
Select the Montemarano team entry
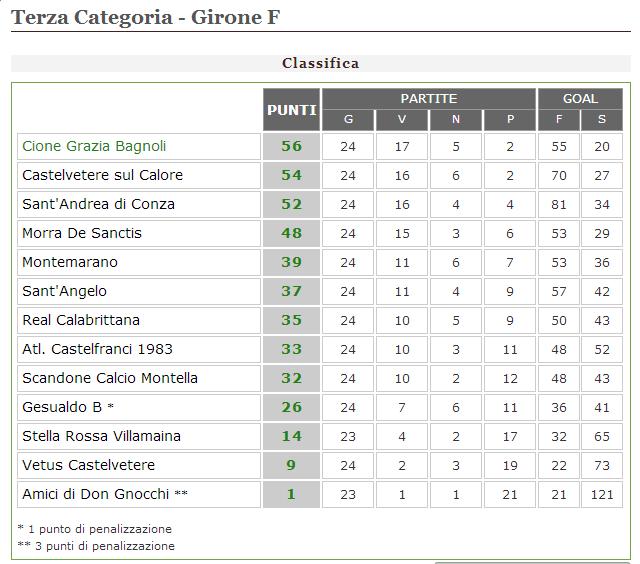point(70,262)
